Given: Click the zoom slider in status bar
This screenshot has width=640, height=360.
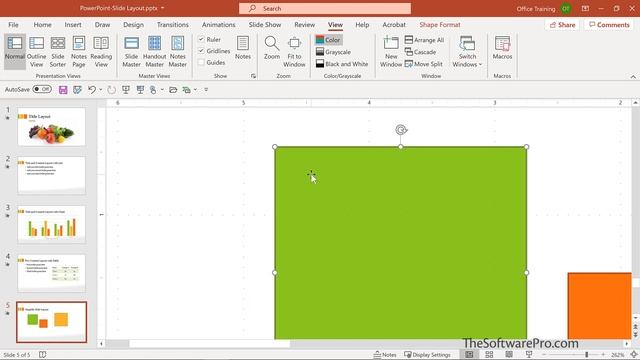Looking at the screenshot, I should (x=587, y=355).
